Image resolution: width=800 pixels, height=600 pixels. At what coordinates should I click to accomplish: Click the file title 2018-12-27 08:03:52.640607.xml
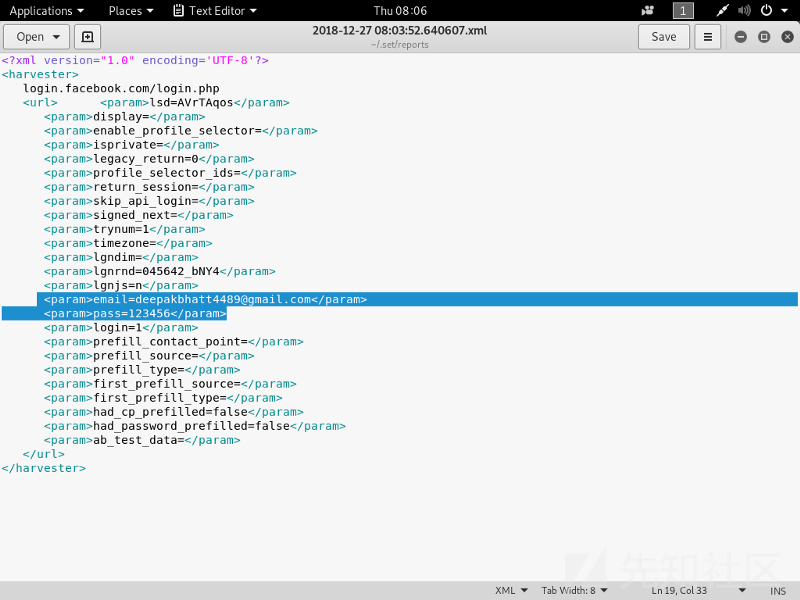[x=399, y=31]
